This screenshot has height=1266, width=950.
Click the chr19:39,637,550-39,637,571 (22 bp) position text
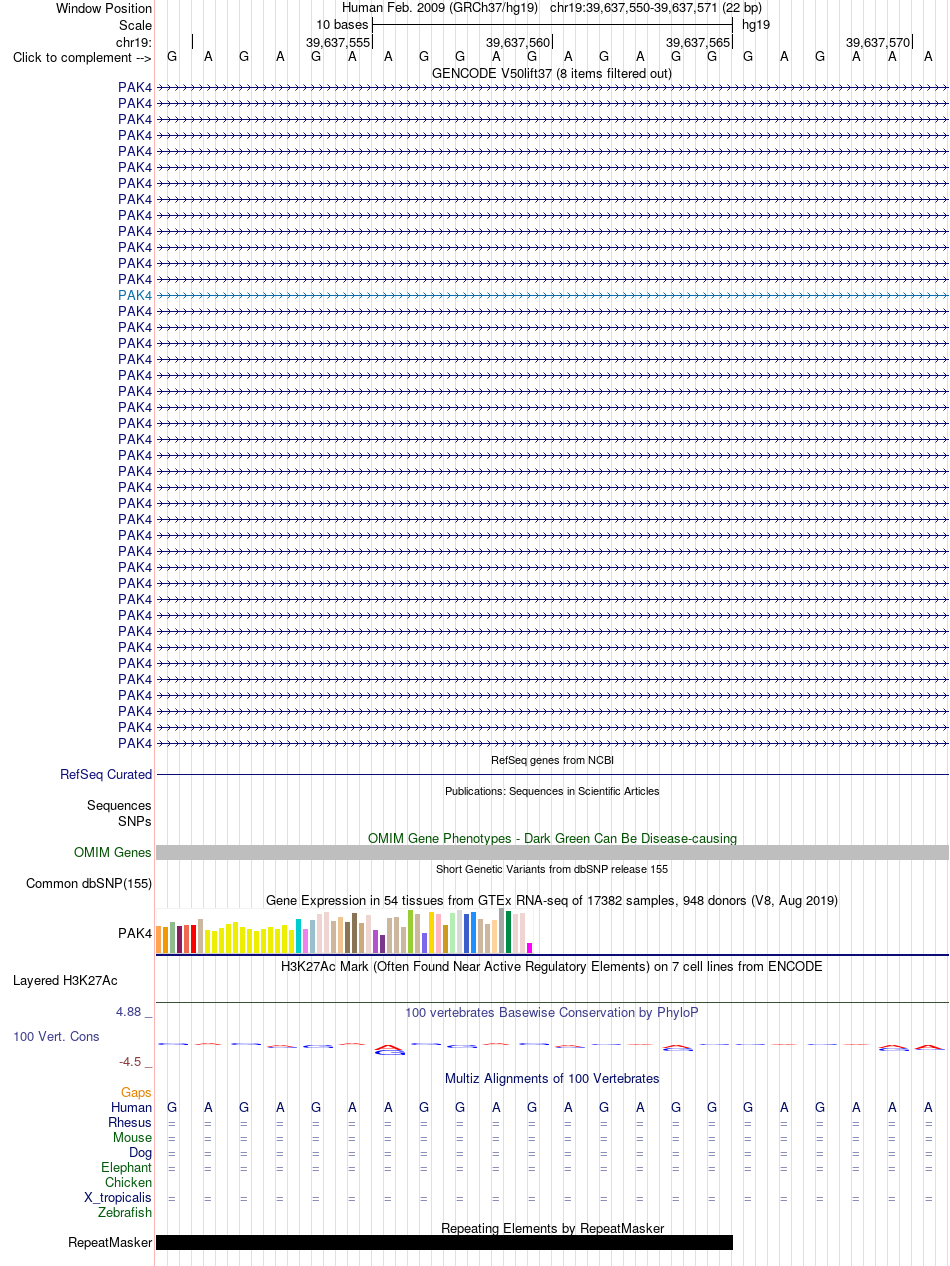(656, 8)
